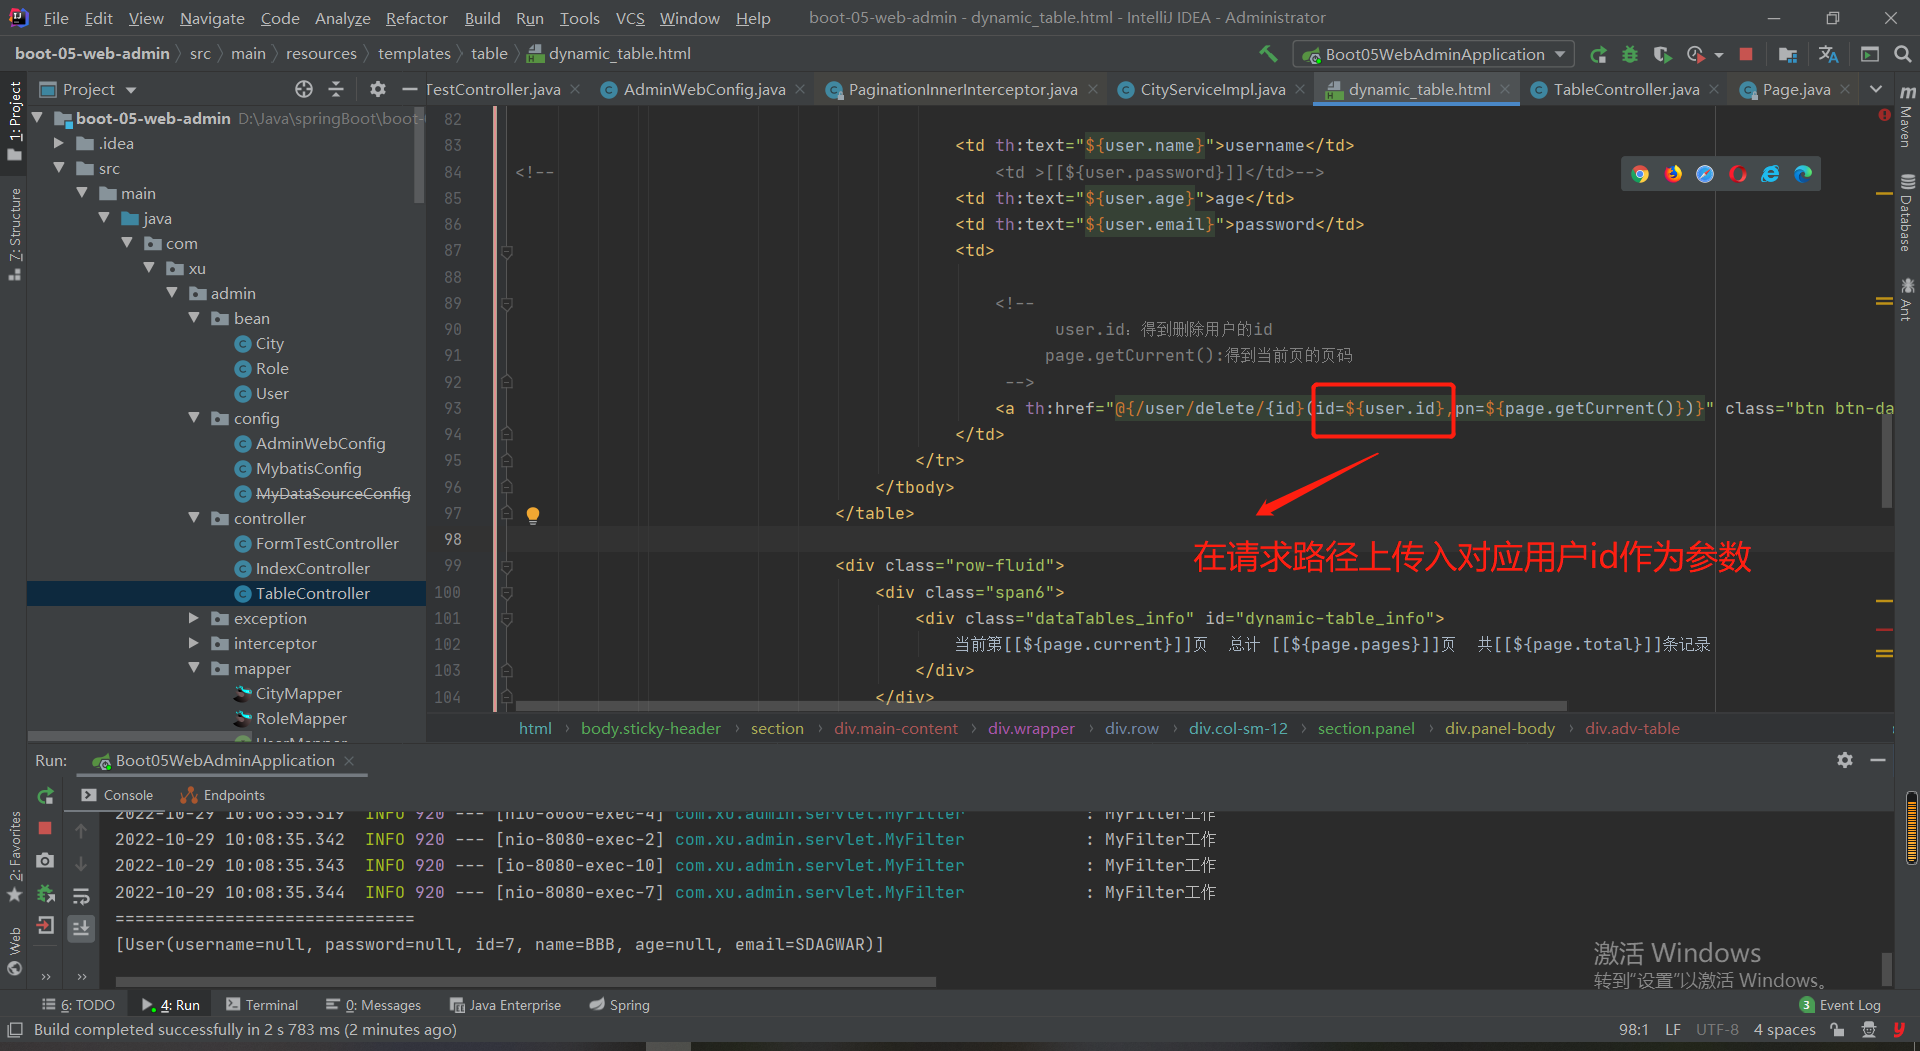
Task: Open the VCS menu
Action: pos(630,18)
